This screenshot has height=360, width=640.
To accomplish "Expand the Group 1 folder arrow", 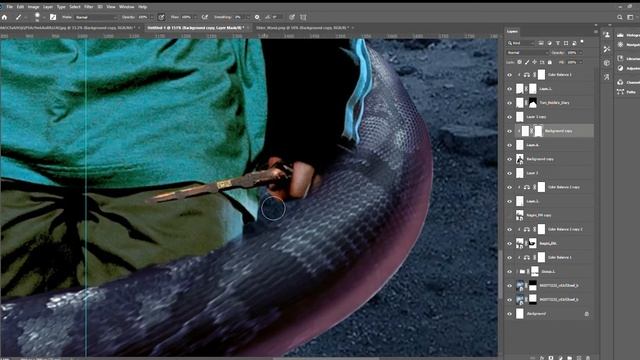I will pos(517,272).
